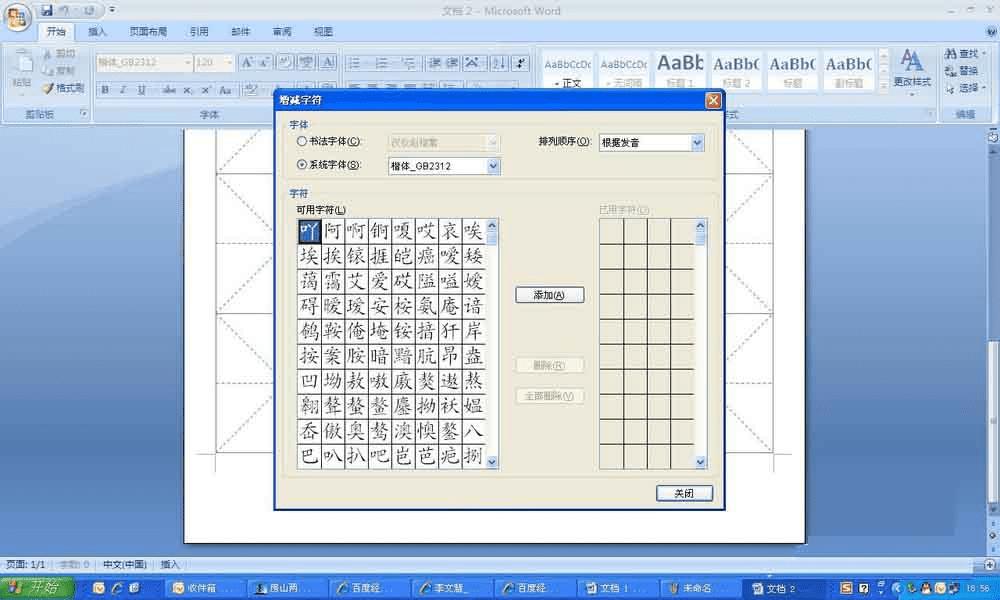Select the system font radio button
The width and height of the screenshot is (1000, 600).
(302, 165)
